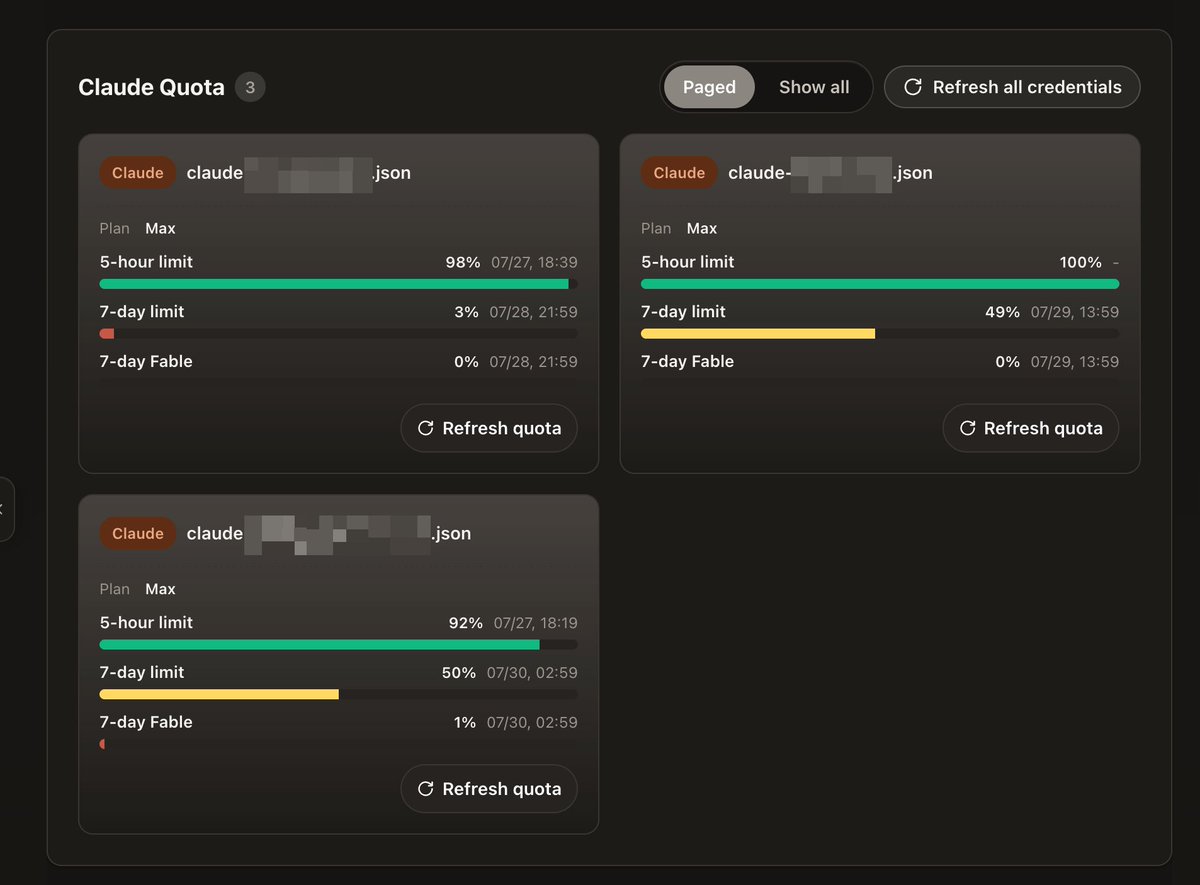Click the 49% usage value

pos(1002,312)
